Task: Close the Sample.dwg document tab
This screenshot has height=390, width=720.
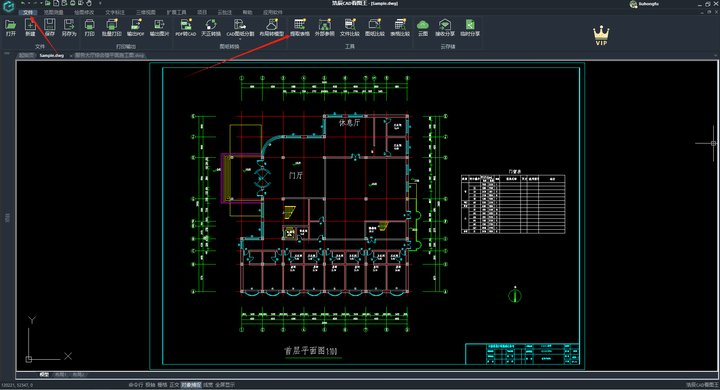Action: pos(71,56)
